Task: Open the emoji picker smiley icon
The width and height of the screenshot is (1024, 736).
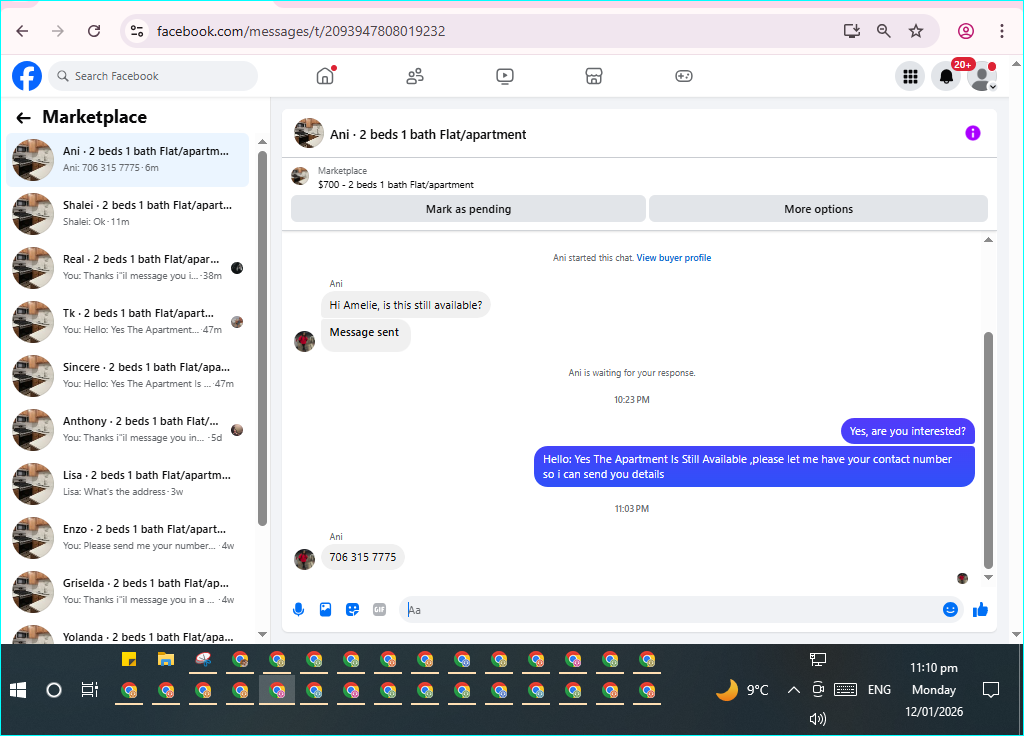Action: click(950, 609)
